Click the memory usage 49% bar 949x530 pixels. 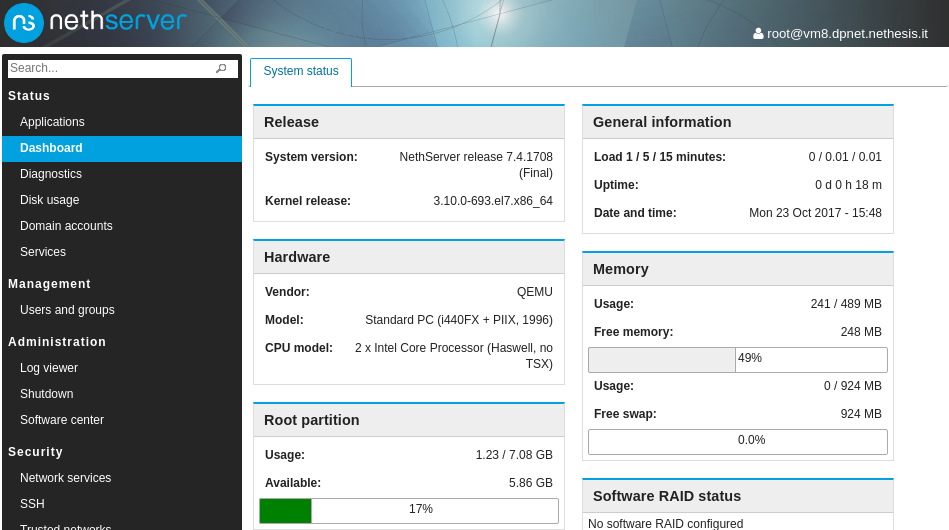pos(737,360)
